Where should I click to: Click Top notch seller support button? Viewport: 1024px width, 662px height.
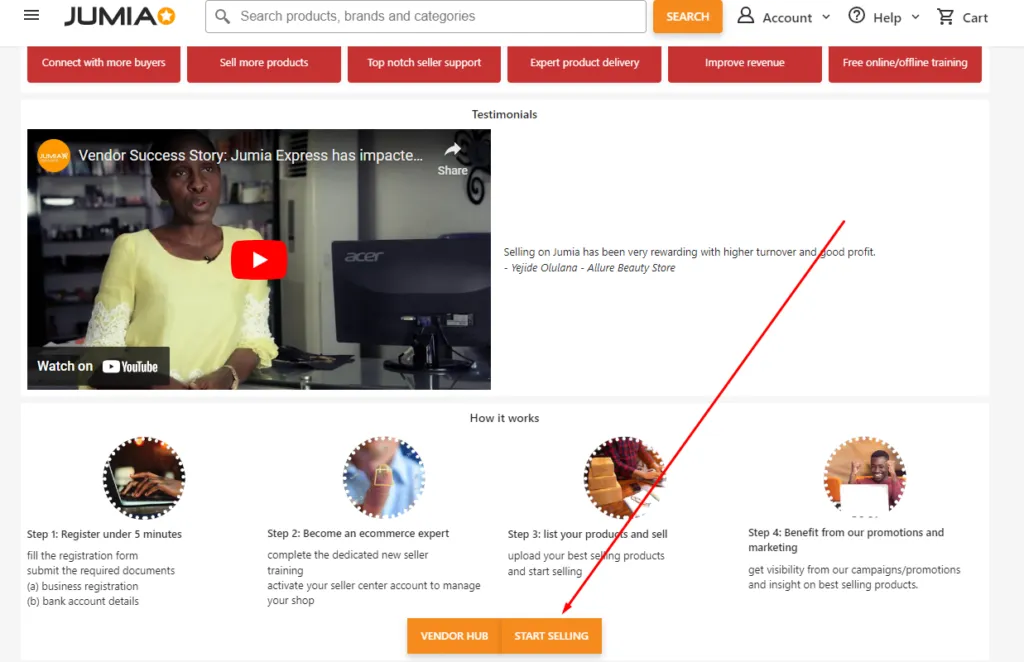click(424, 63)
